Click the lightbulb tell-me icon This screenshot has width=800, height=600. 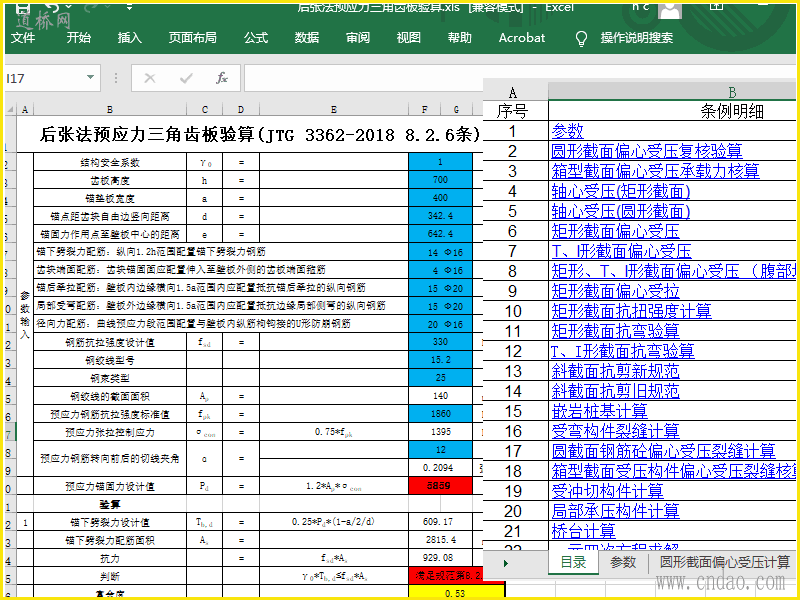click(581, 38)
